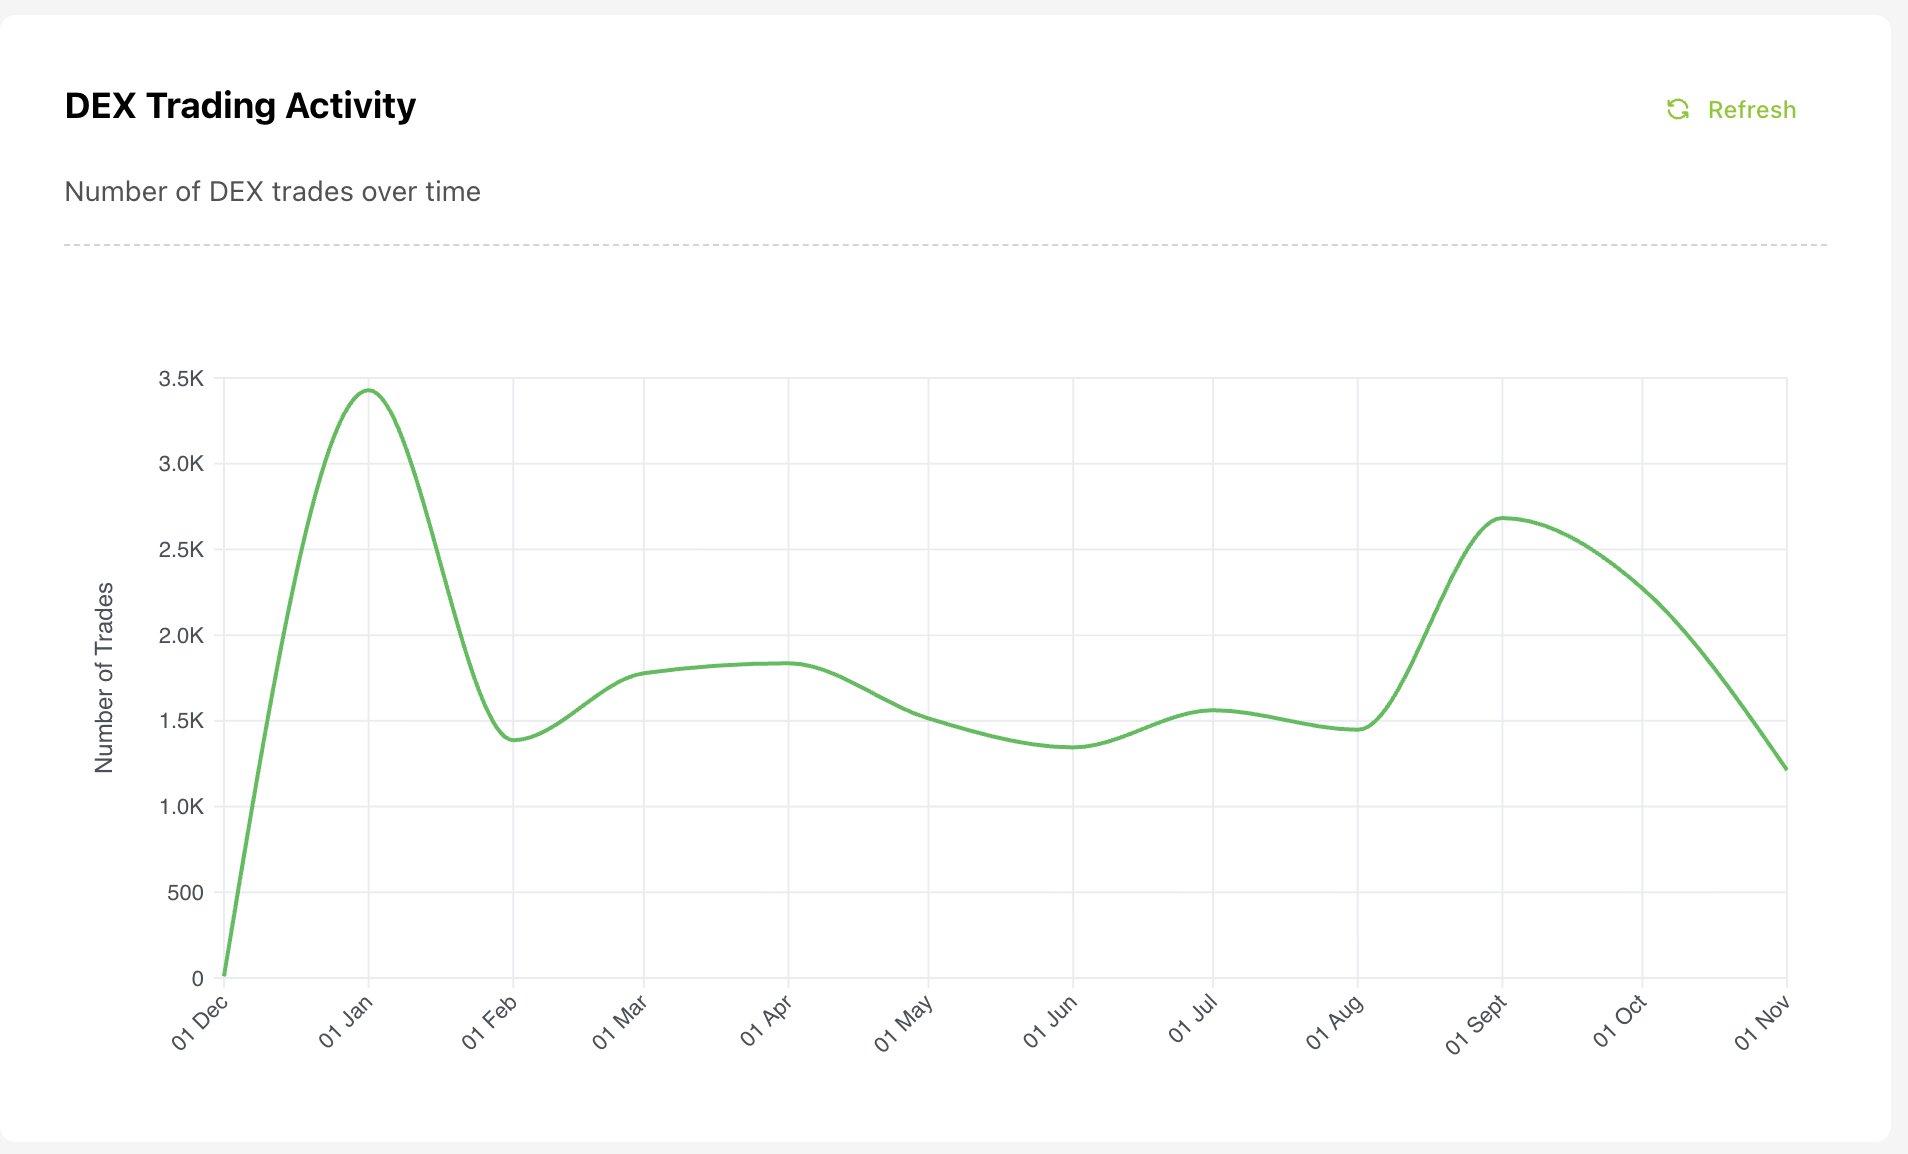Click the 01 Jan peak on the line

tap(369, 390)
